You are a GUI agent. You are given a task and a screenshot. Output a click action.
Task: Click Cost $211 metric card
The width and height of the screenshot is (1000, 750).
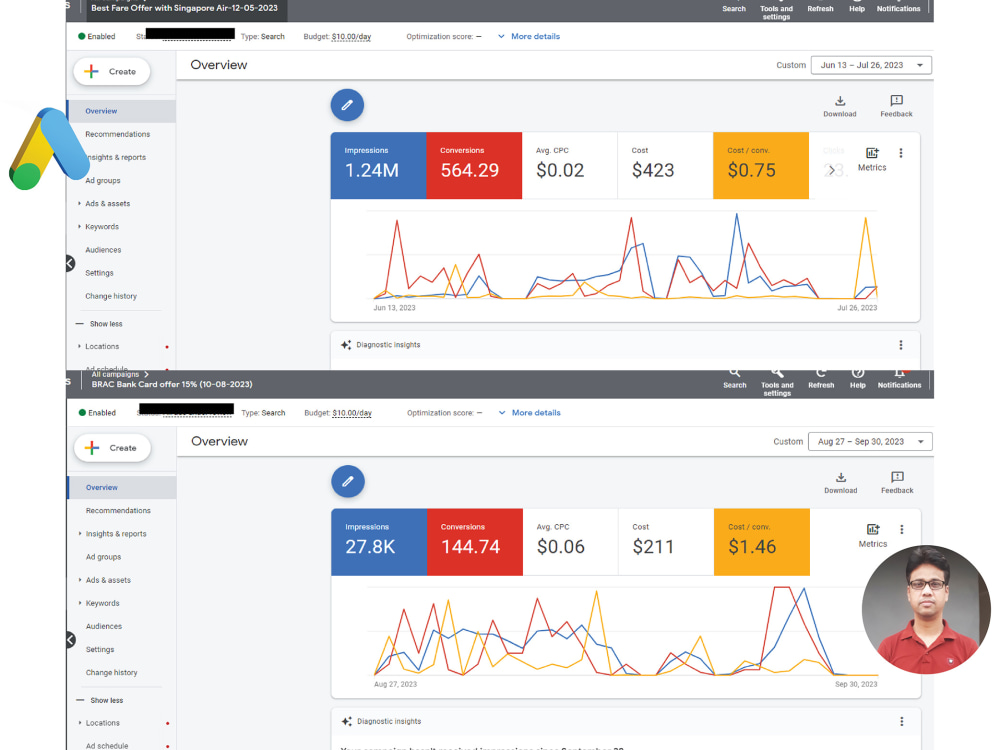click(666, 542)
